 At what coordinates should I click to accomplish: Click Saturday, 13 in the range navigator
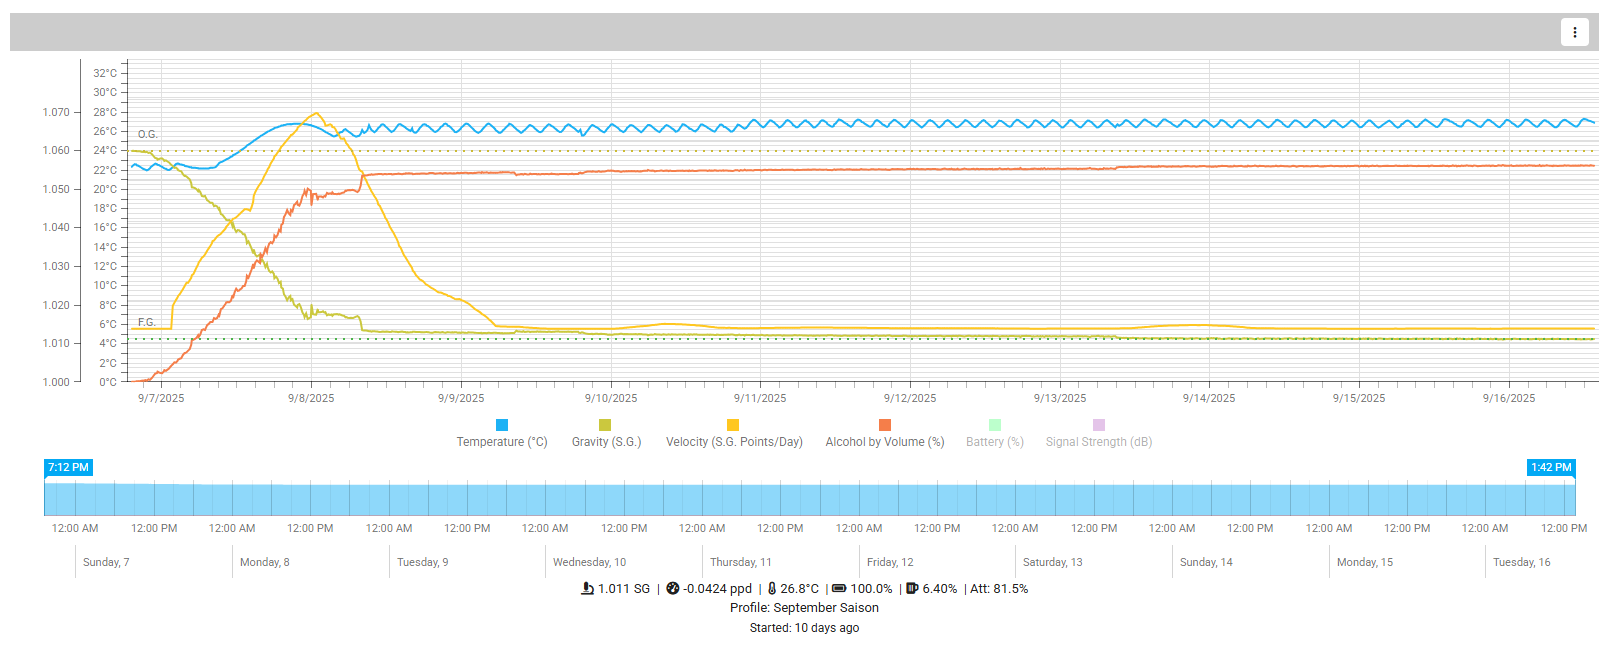pos(1052,562)
